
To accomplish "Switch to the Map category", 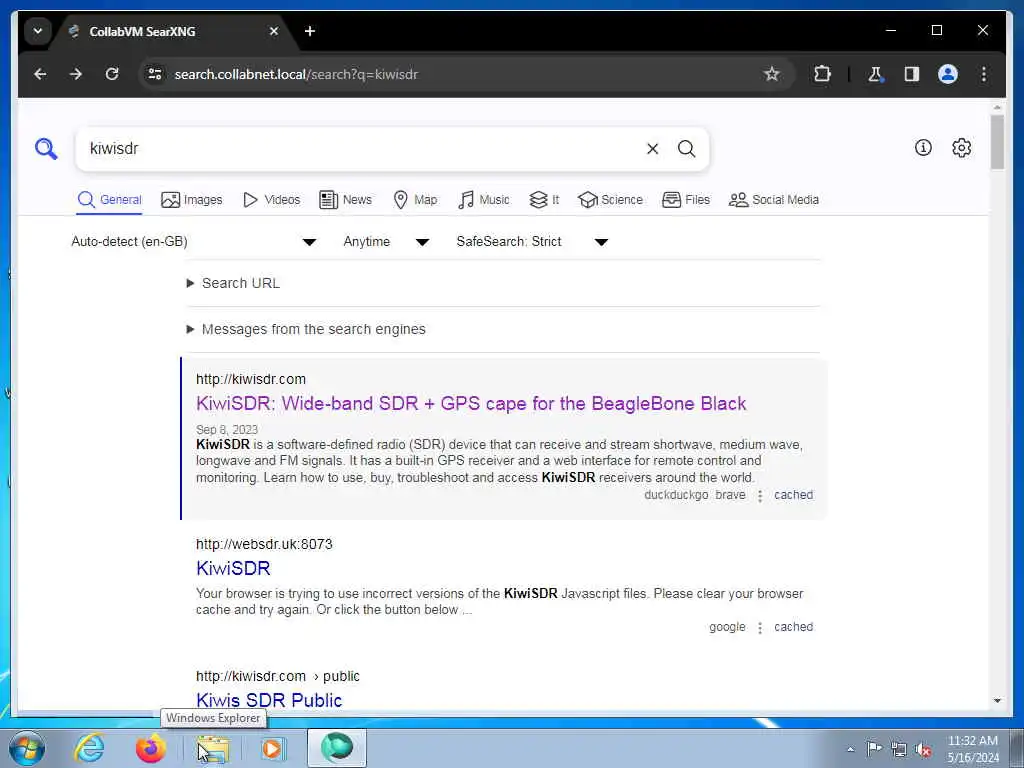I will point(415,200).
